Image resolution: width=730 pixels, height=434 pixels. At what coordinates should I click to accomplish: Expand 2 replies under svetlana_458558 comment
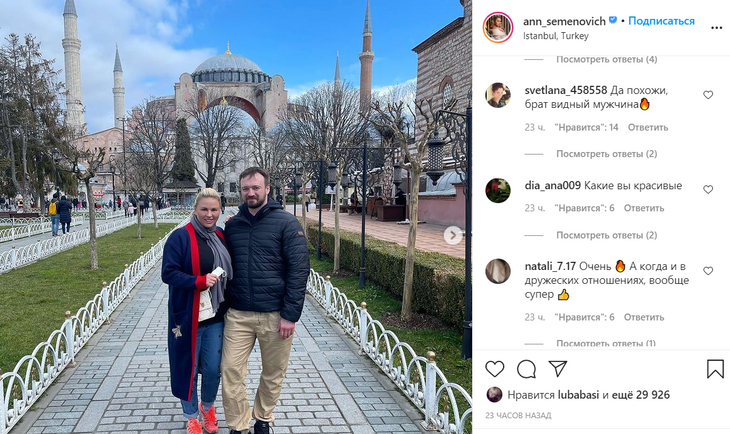[x=606, y=154]
